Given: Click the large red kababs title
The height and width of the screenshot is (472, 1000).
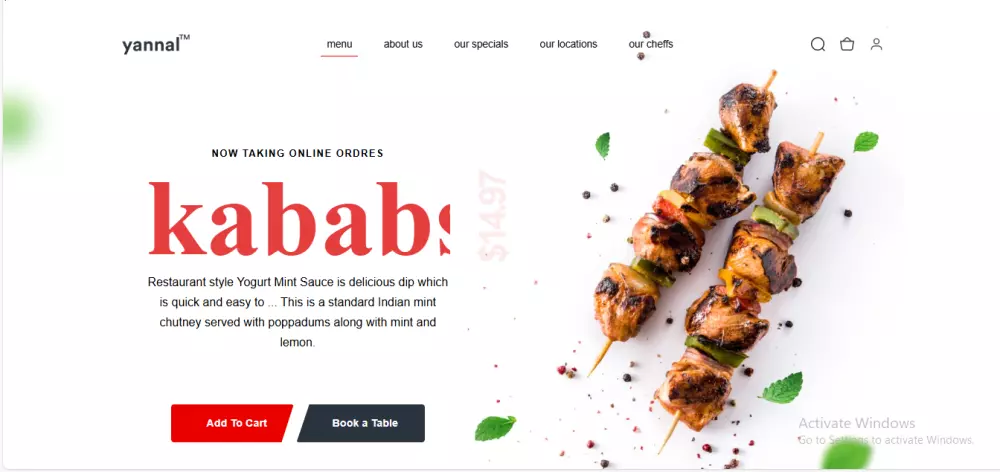Looking at the screenshot, I should point(299,218).
